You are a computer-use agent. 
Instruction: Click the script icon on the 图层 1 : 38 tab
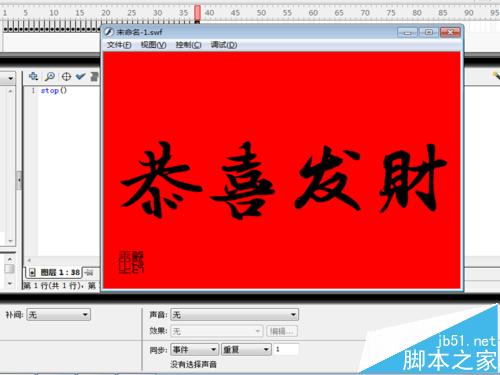click(32, 273)
